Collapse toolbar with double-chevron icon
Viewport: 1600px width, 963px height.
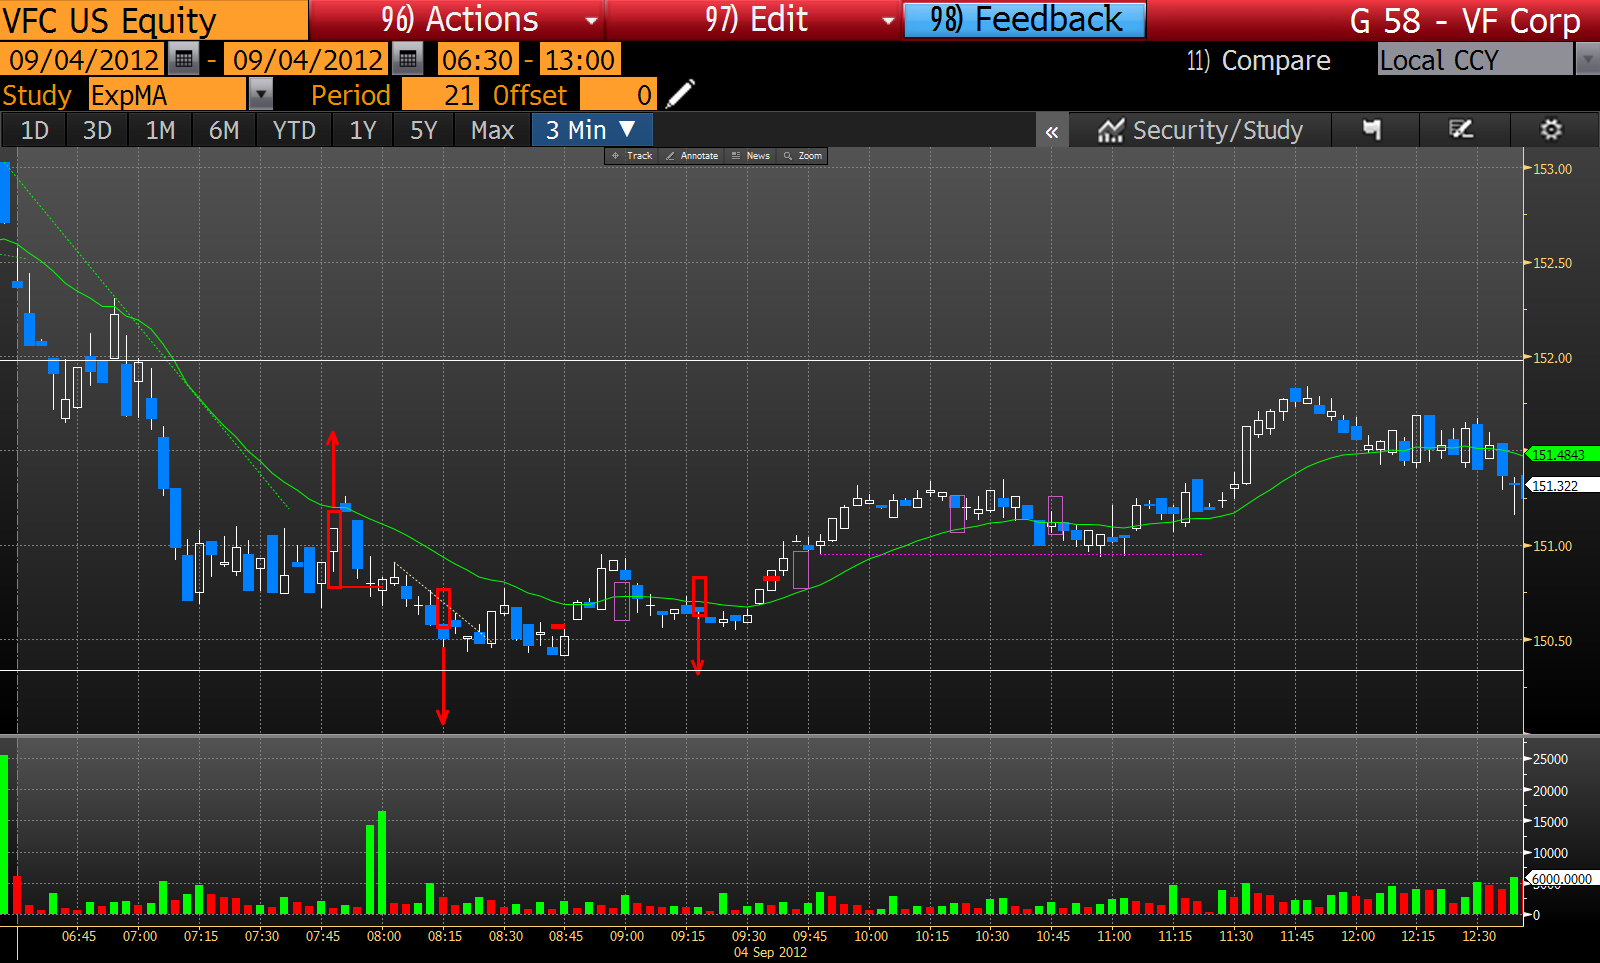[1052, 131]
